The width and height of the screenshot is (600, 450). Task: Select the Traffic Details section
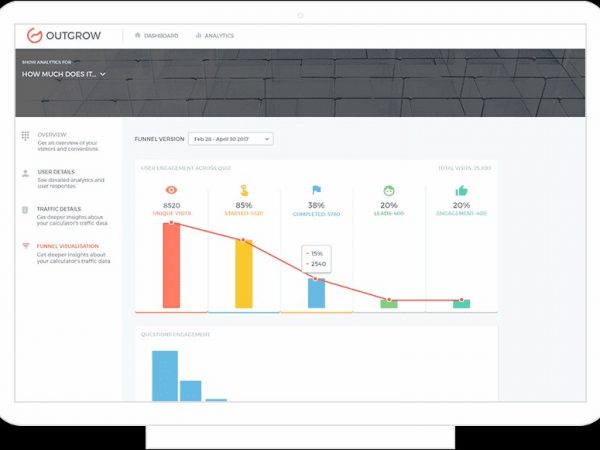(x=61, y=208)
